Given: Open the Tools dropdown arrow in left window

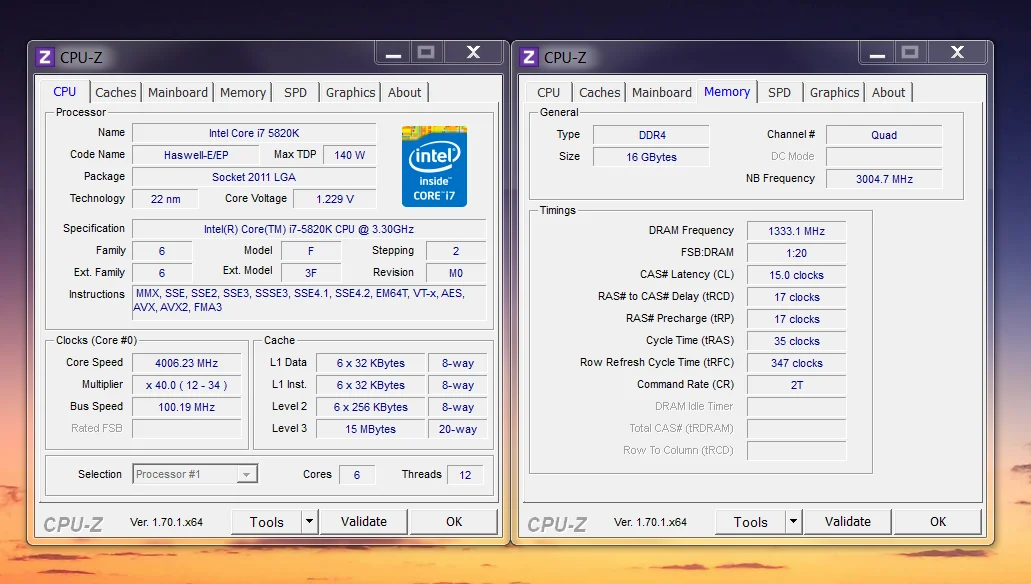Looking at the screenshot, I should point(309,522).
